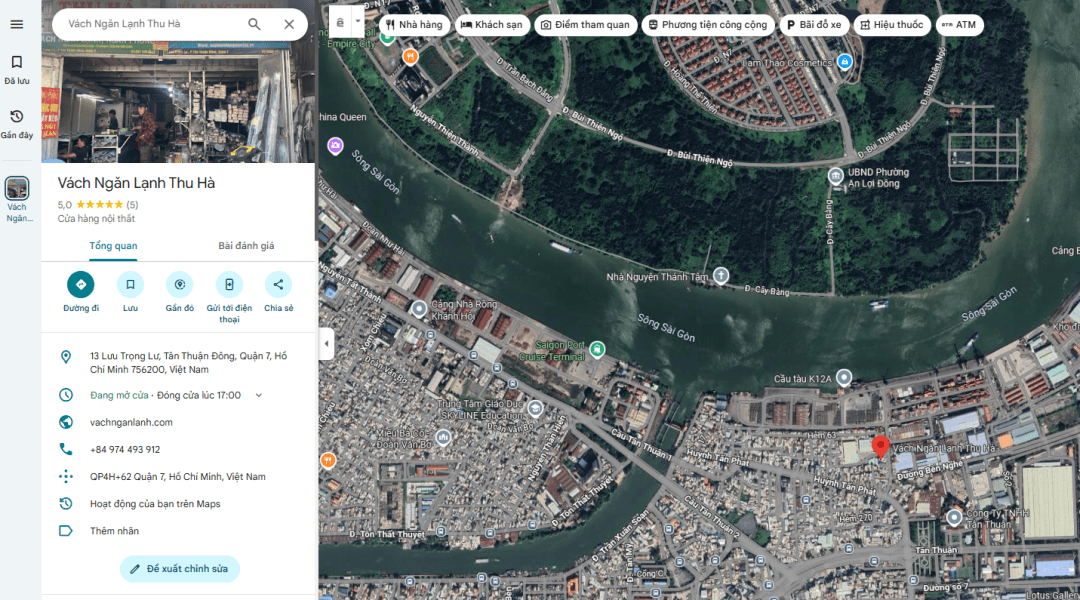This screenshot has height=600, width=1080.
Task: Select the Vách Ngăn recent place thumbnail
Action: [x=17, y=188]
